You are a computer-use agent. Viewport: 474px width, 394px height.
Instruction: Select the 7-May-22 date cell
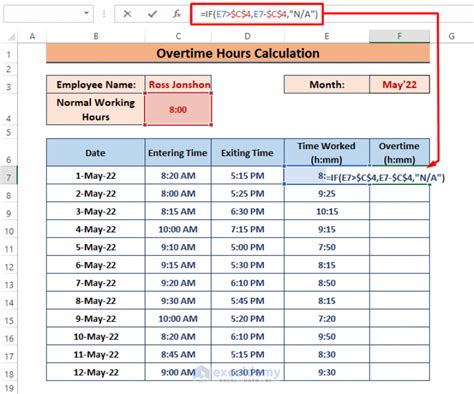96,283
